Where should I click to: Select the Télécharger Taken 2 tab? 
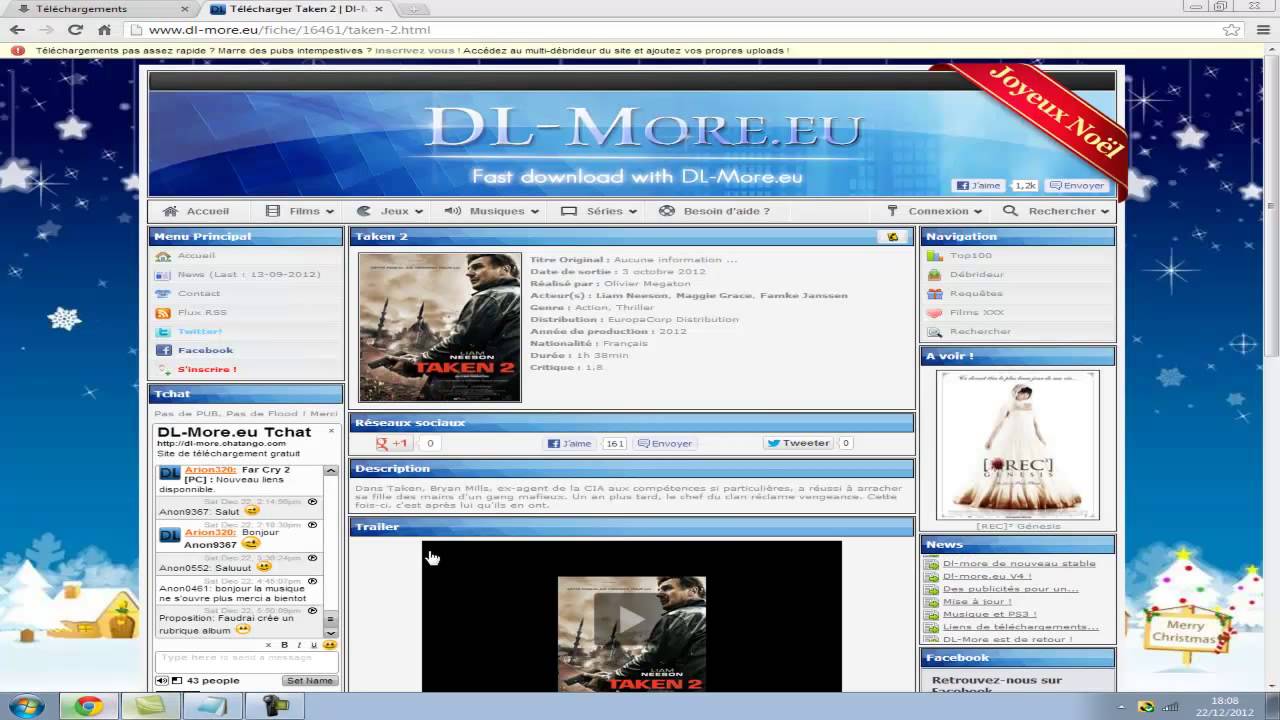[300, 8]
